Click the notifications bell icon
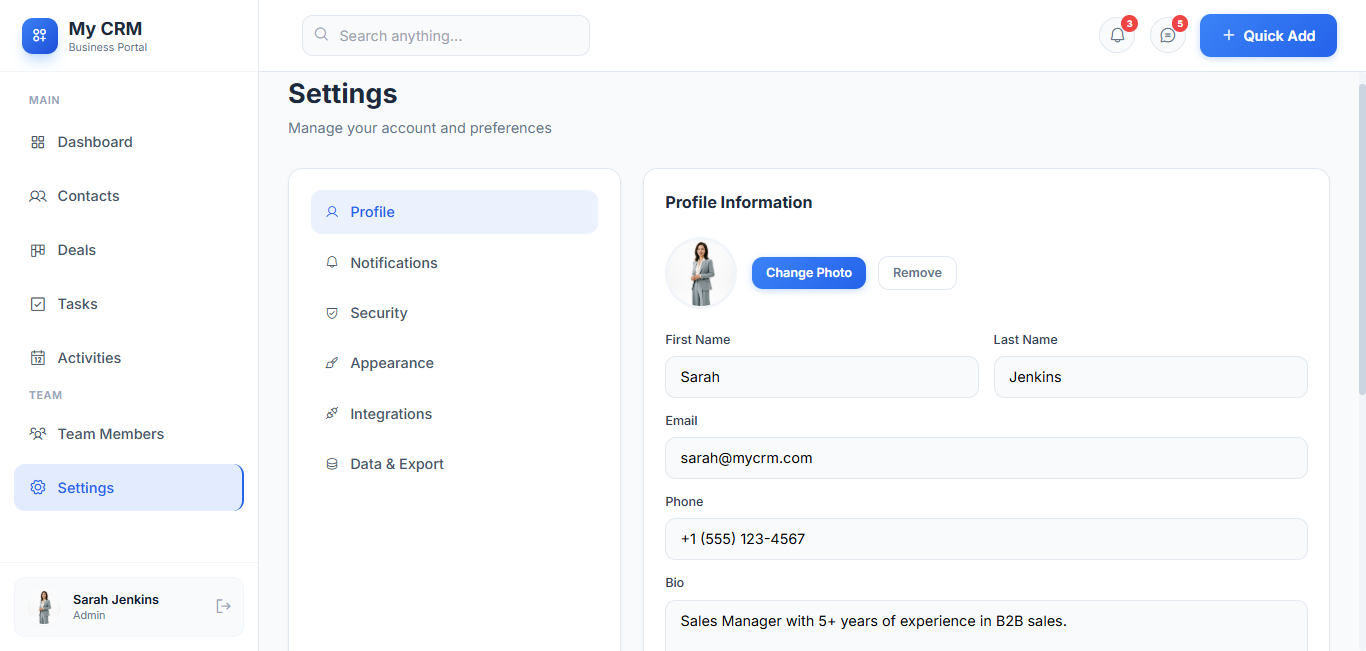This screenshot has width=1366, height=651. tap(1117, 35)
